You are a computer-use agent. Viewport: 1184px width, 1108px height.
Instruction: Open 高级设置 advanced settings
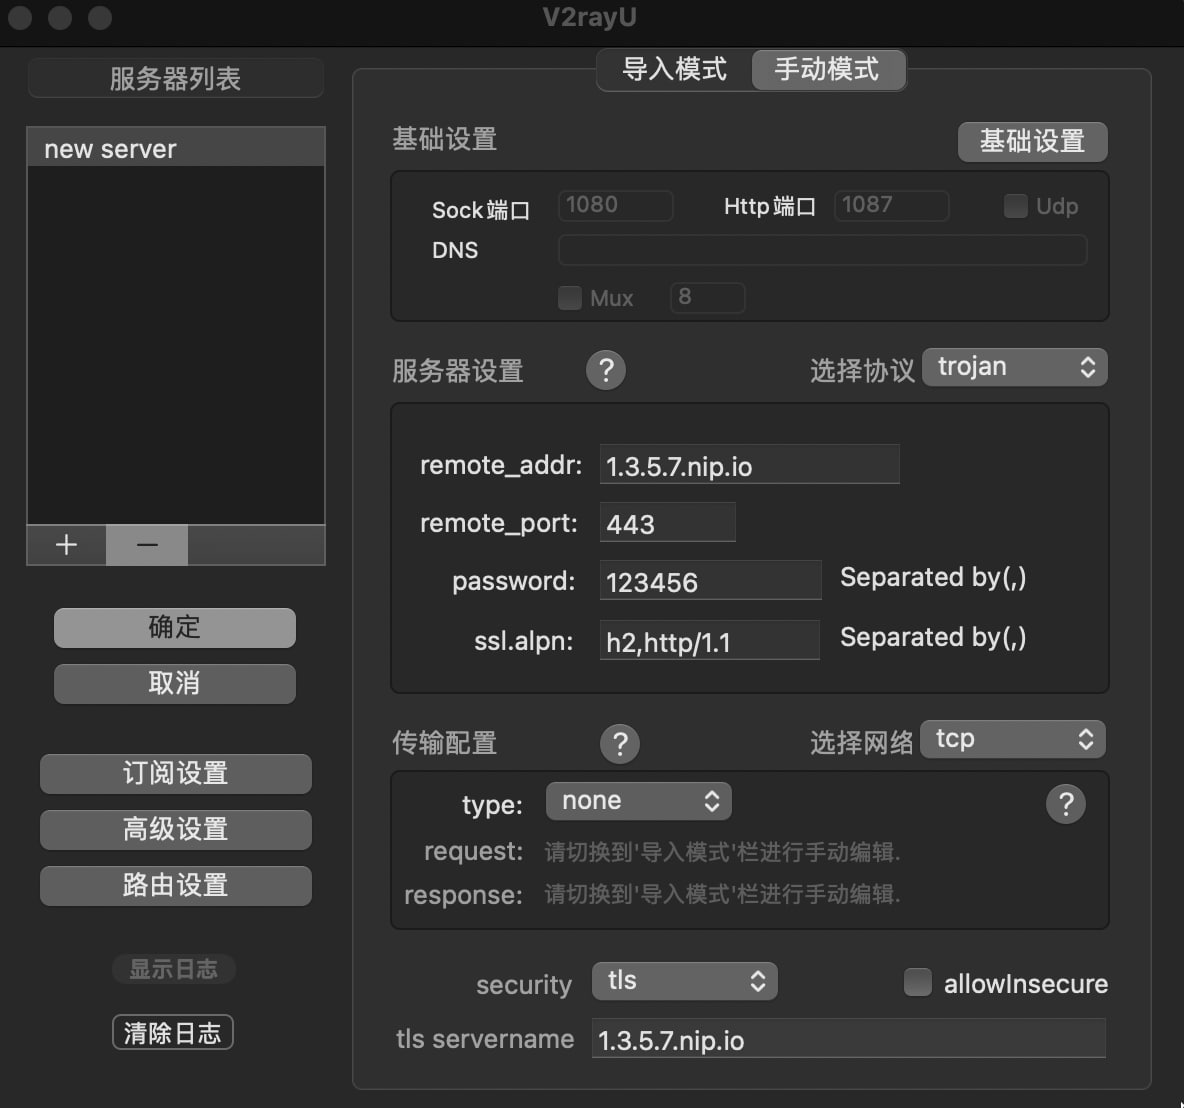(175, 829)
